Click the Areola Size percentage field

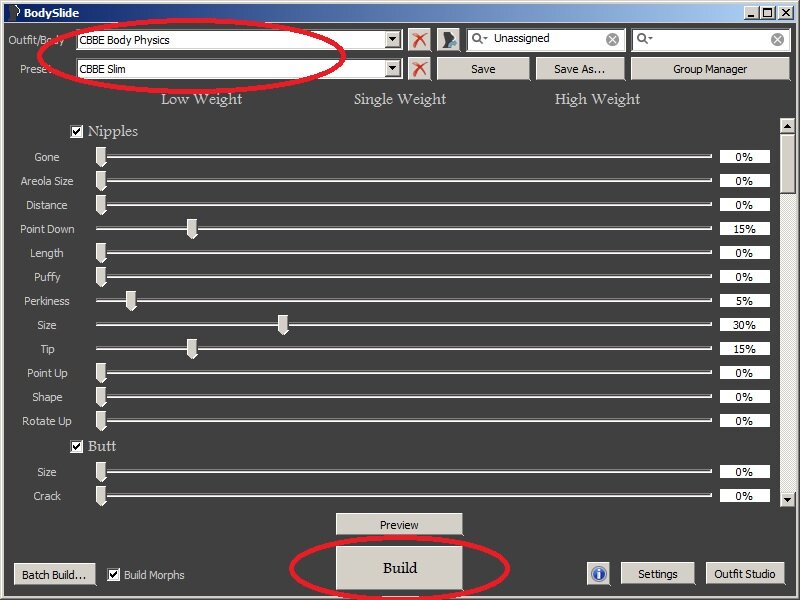[x=744, y=181]
